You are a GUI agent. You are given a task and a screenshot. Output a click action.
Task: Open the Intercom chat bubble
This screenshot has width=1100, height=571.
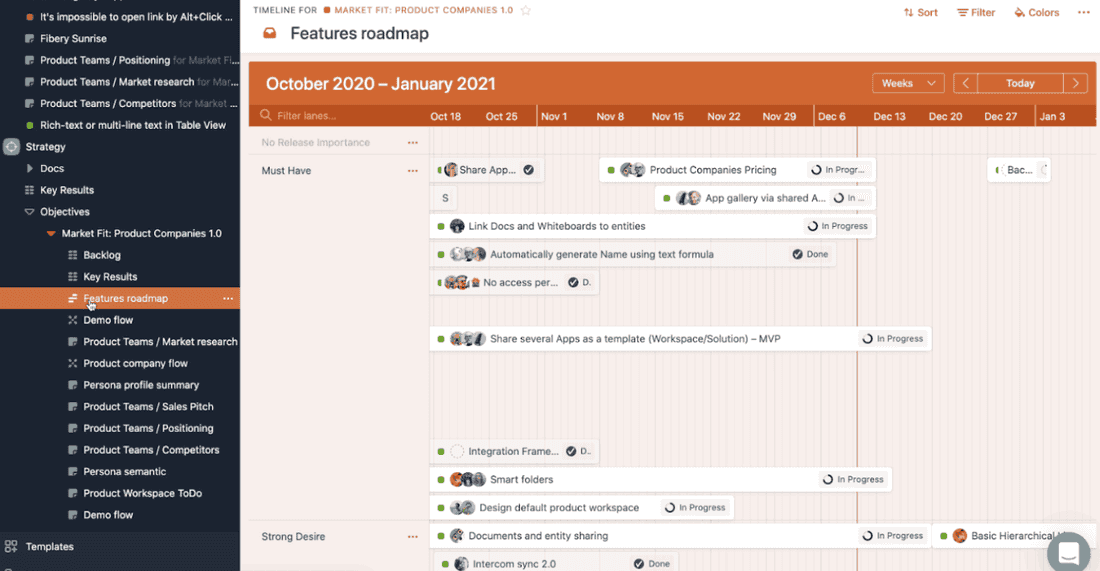click(x=1068, y=552)
